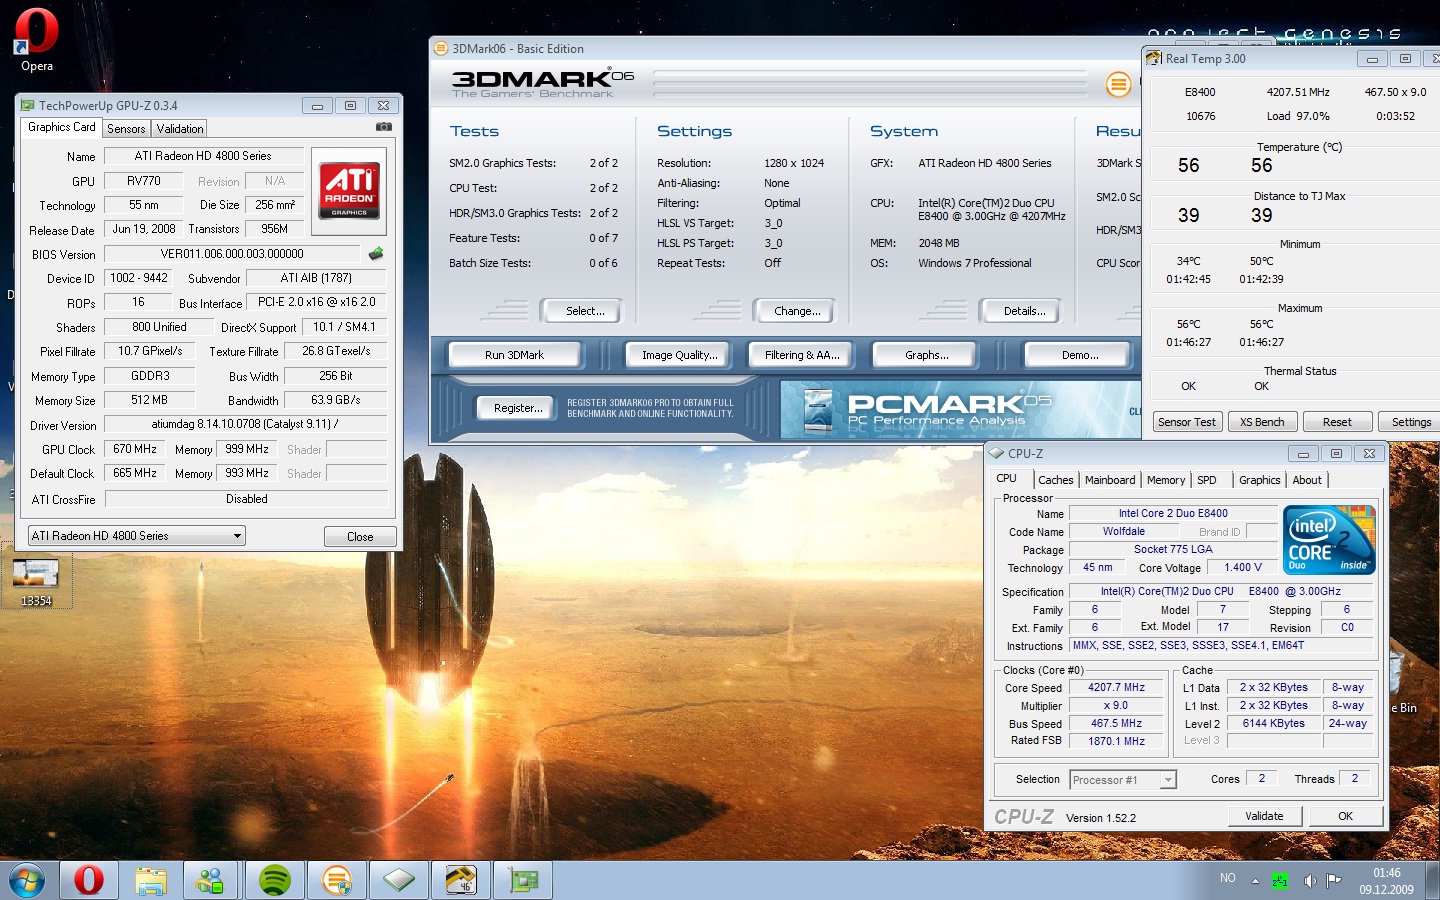Open the Graphics tab in CPU-Z
This screenshot has height=900, width=1440.
[x=1260, y=480]
